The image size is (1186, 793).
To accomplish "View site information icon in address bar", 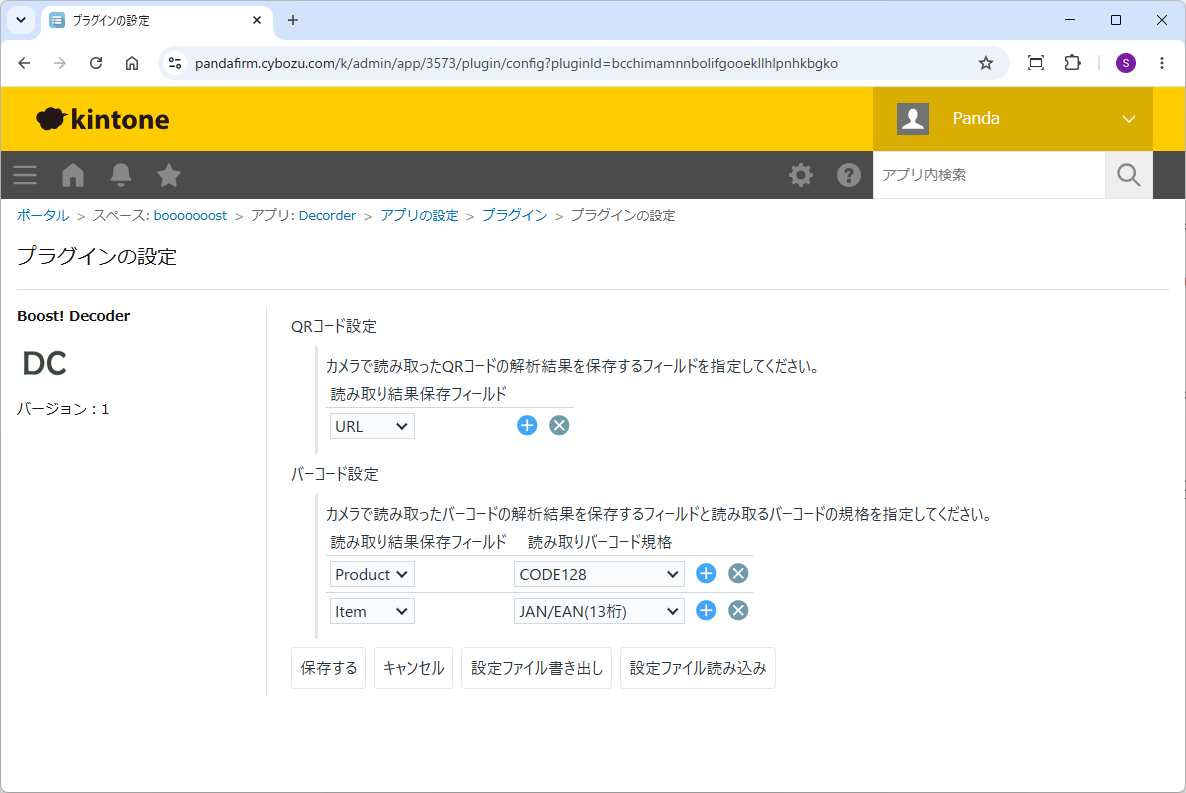I will [175, 63].
